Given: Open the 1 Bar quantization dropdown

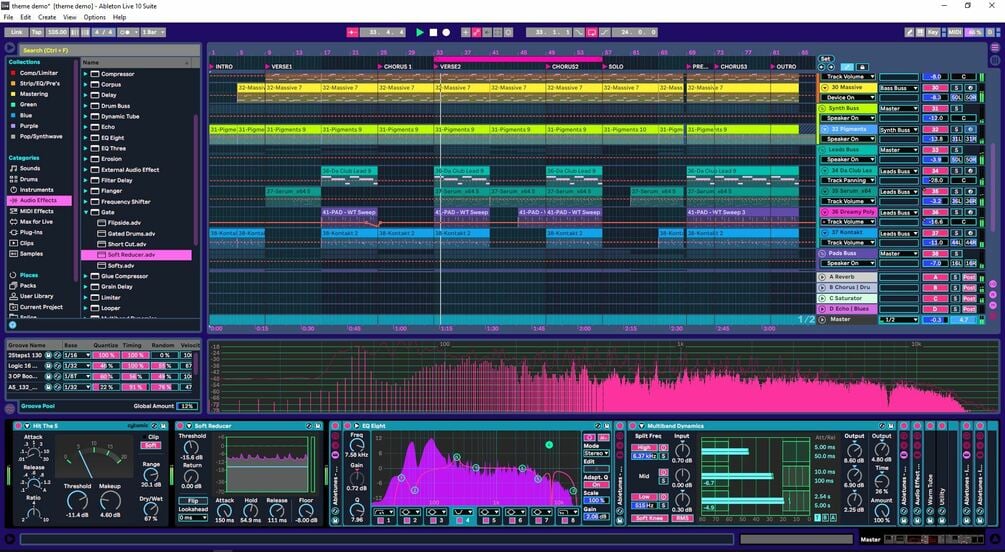Looking at the screenshot, I should 153,32.
